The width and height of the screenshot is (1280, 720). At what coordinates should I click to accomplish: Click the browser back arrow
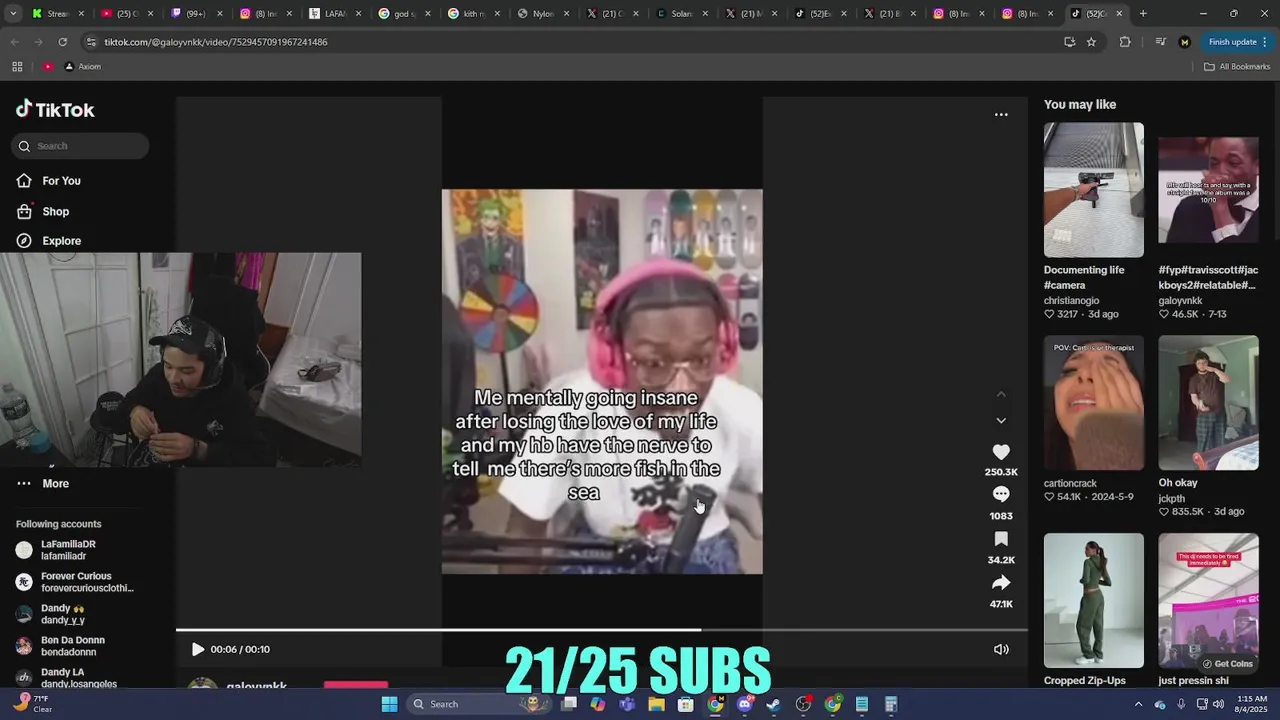(x=14, y=42)
